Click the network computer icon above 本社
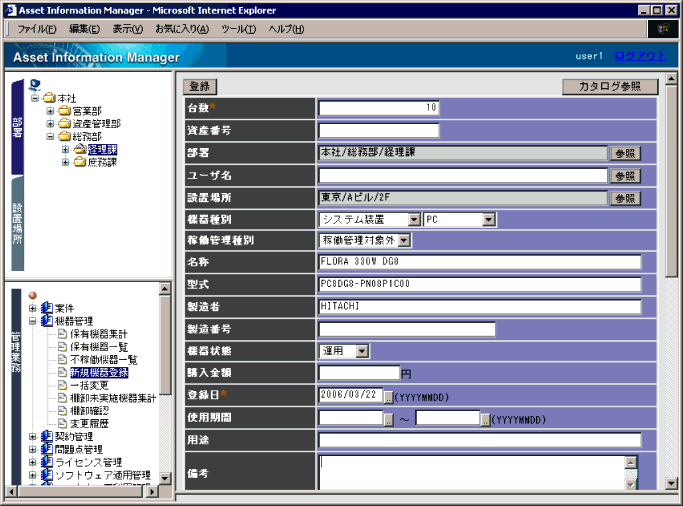Image resolution: width=683 pixels, height=506 pixels. [x=35, y=85]
